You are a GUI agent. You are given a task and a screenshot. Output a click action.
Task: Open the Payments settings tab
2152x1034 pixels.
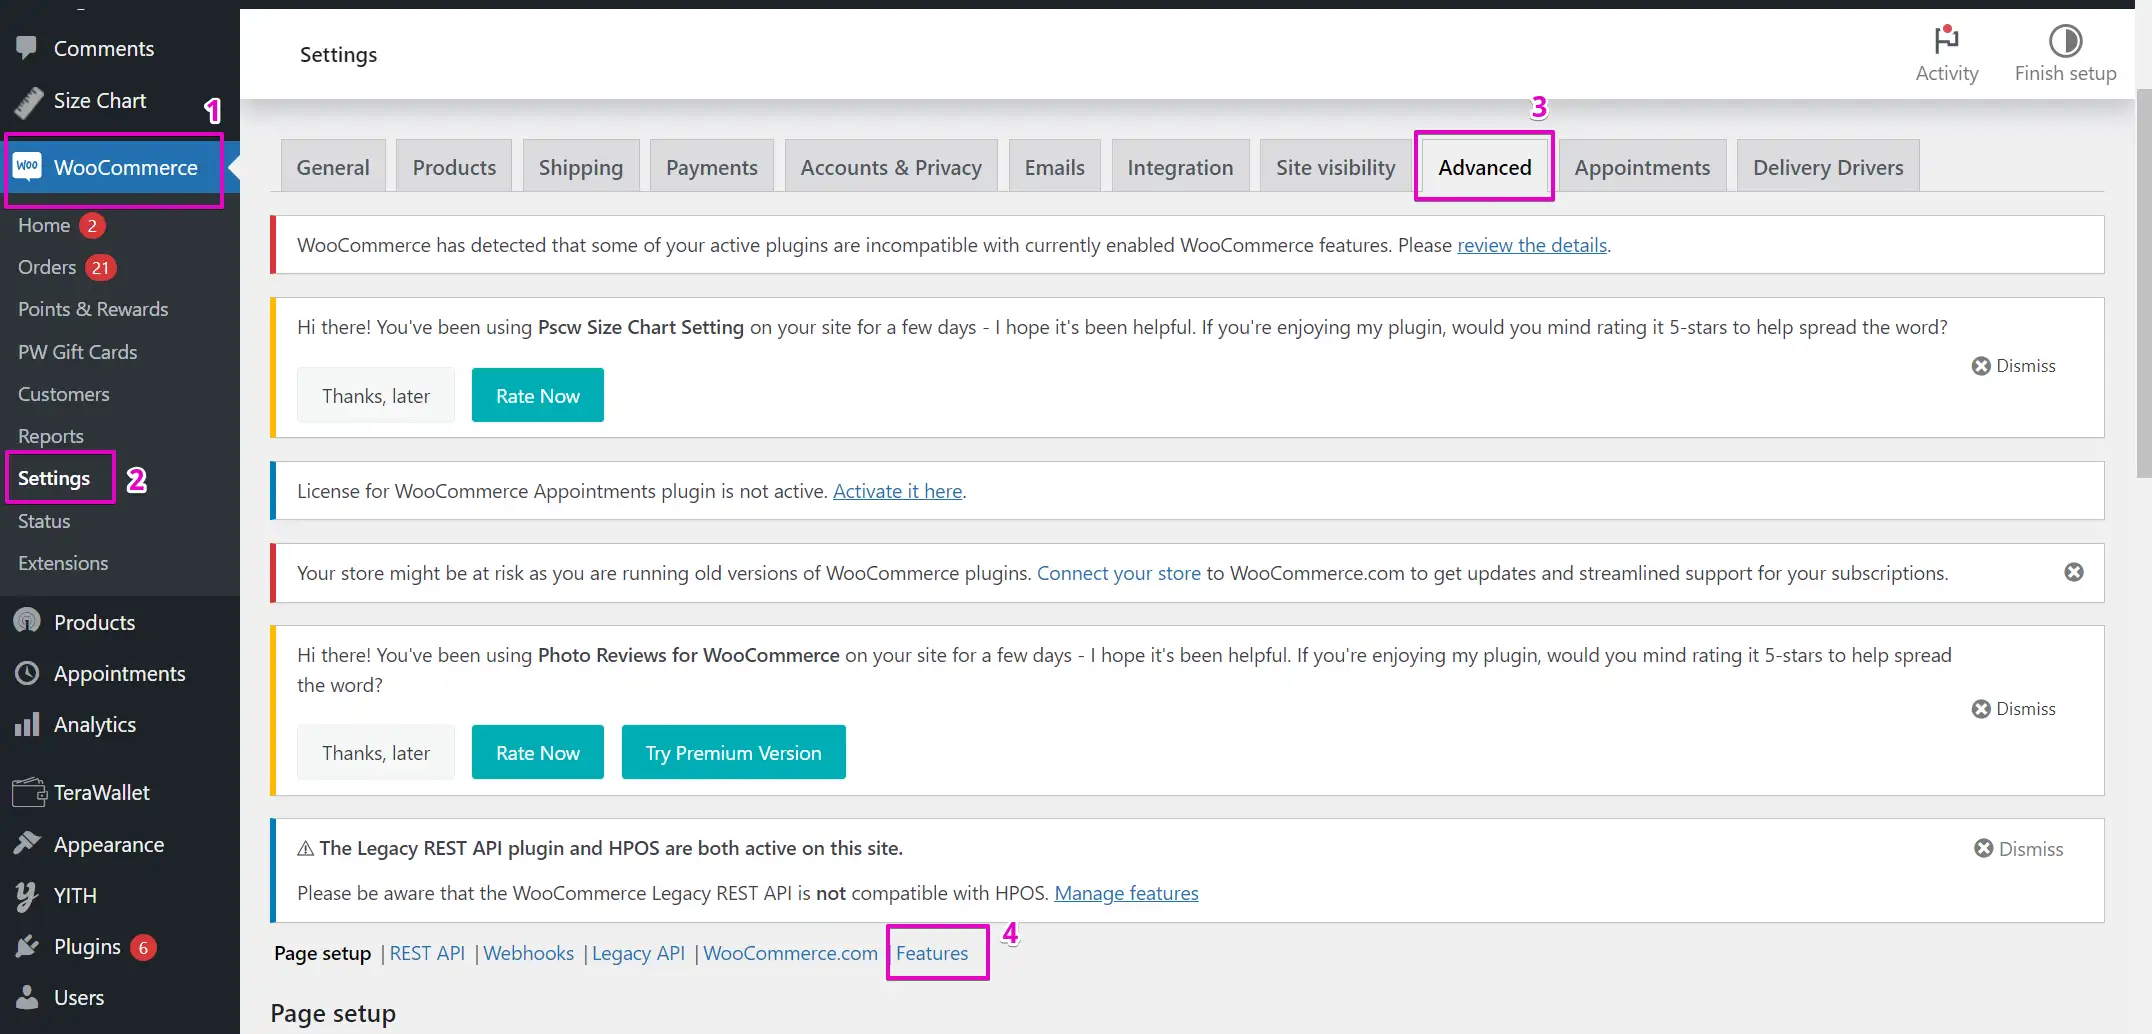pos(711,166)
